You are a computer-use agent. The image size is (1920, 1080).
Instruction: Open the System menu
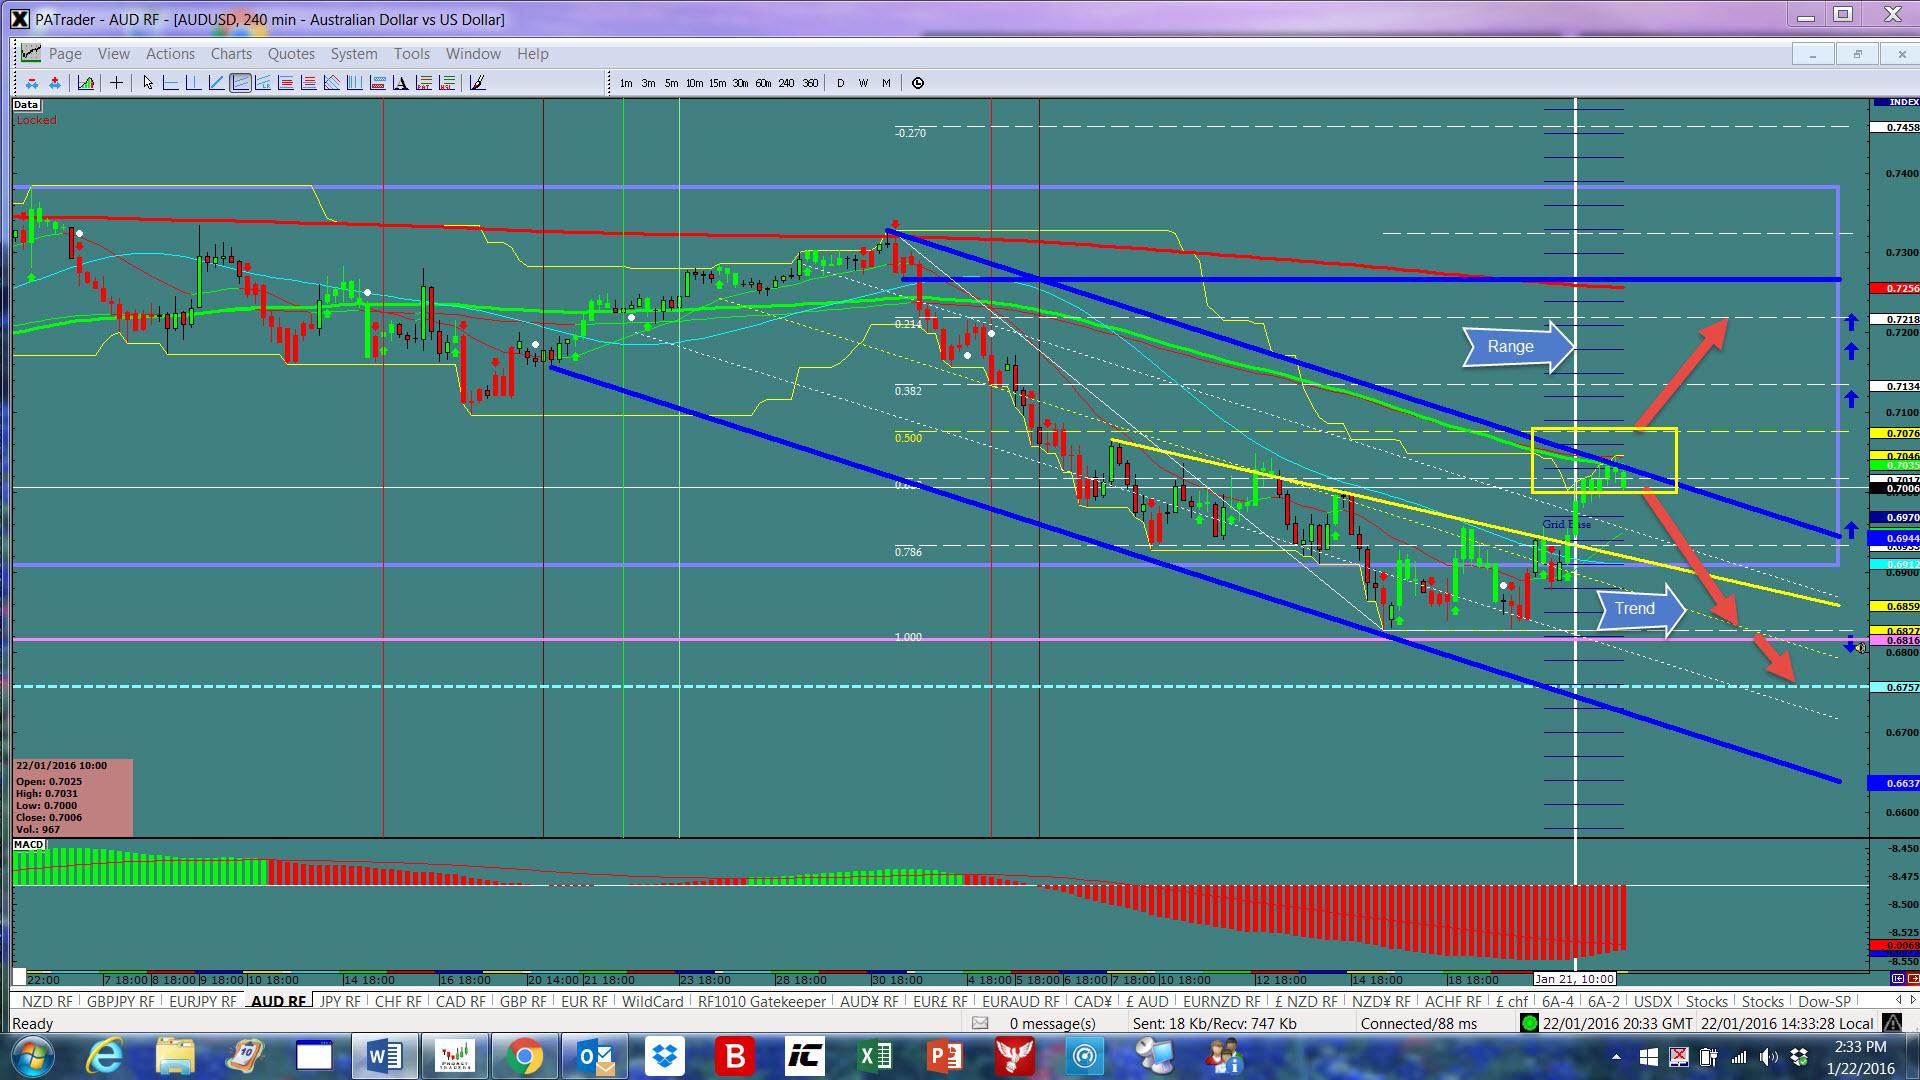click(x=354, y=54)
